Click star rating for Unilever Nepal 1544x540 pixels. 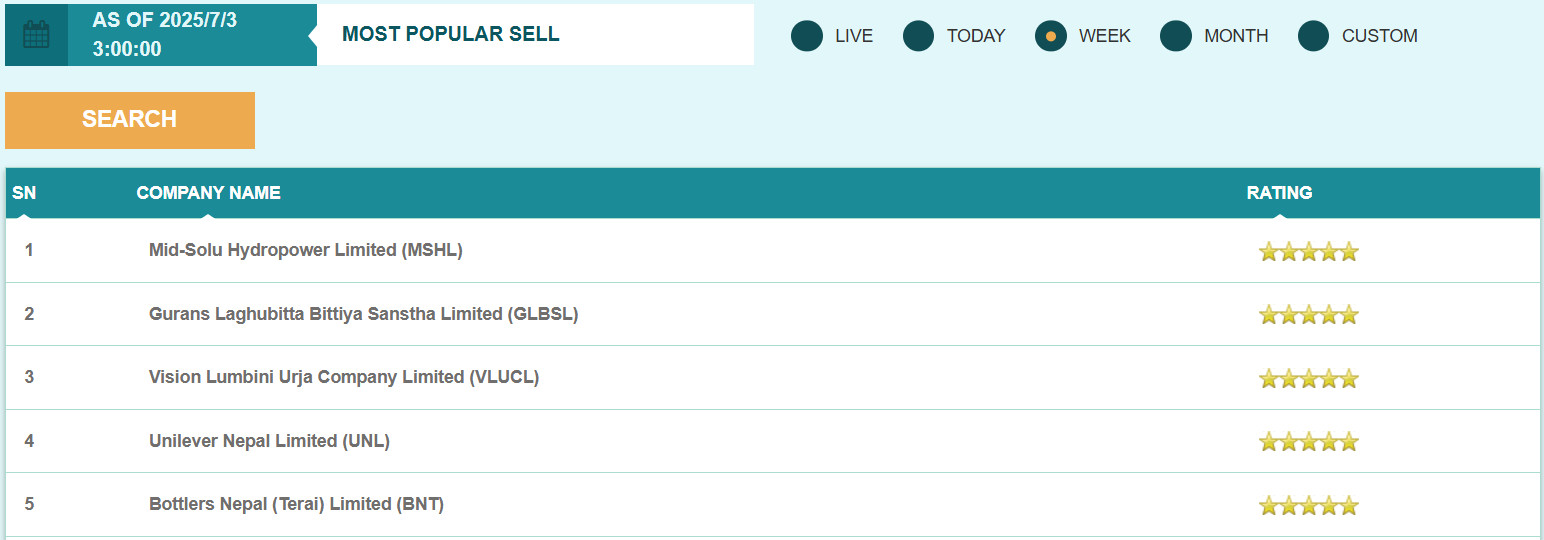coord(1308,441)
